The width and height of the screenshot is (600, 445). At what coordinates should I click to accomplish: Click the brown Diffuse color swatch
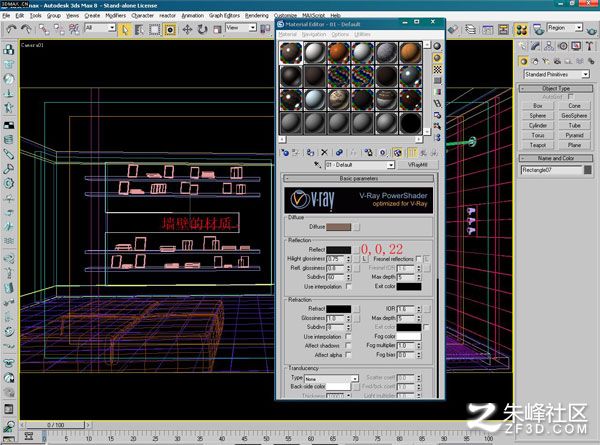339,227
